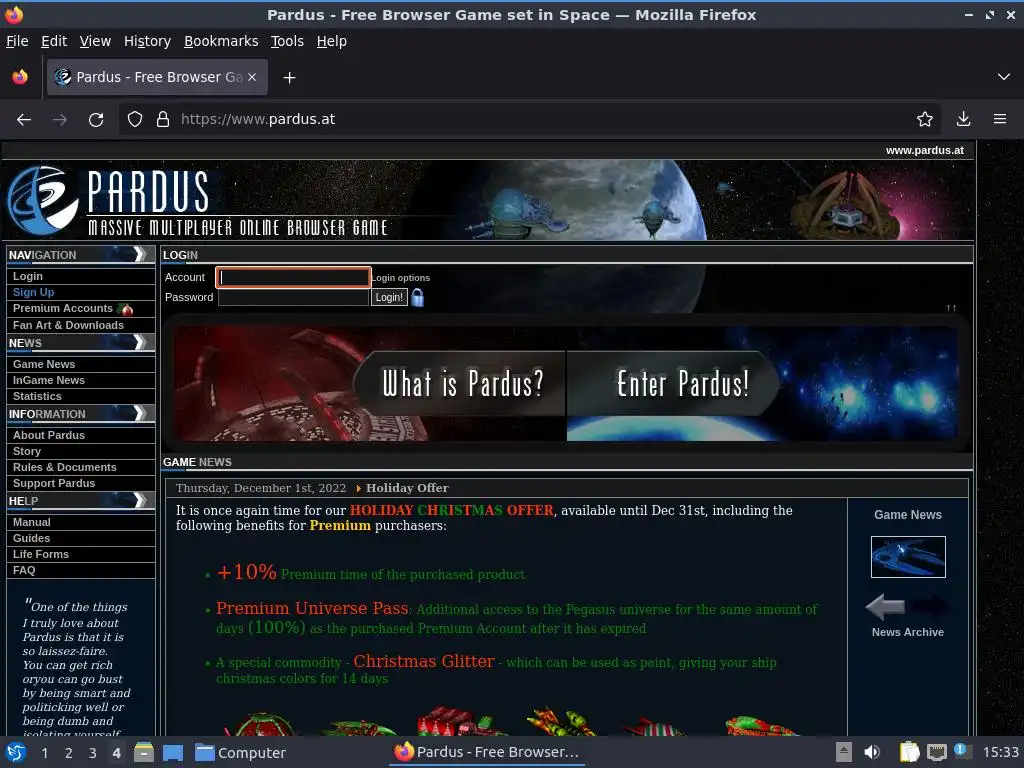
Task: Switch to workspace 2 in the taskbar
Action: tap(69, 753)
